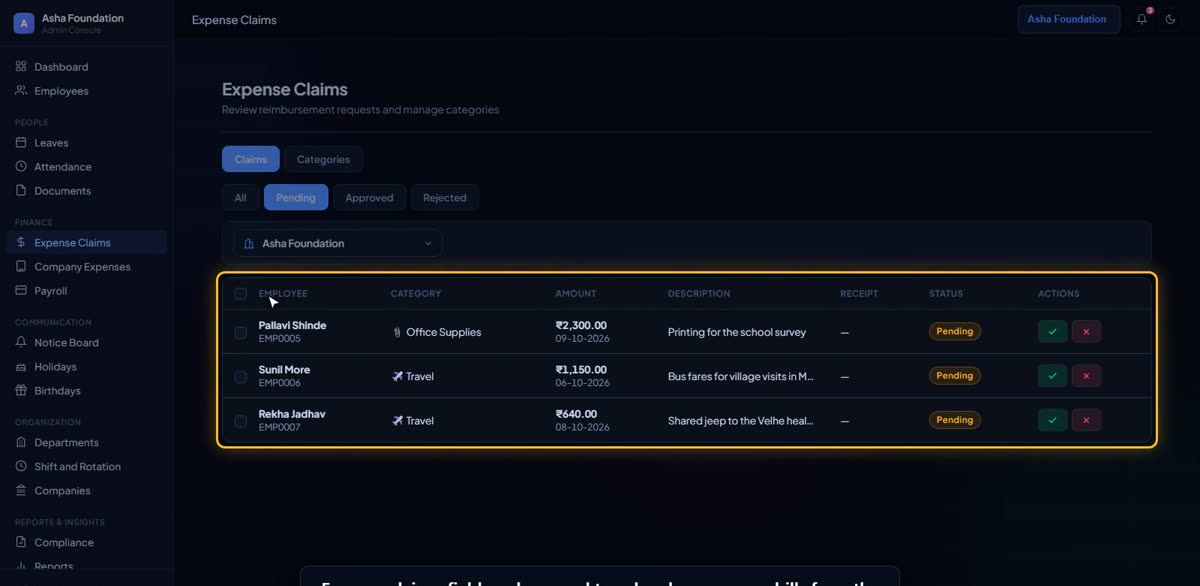
Task: Open Companies in the sidebar
Action: 86,491
